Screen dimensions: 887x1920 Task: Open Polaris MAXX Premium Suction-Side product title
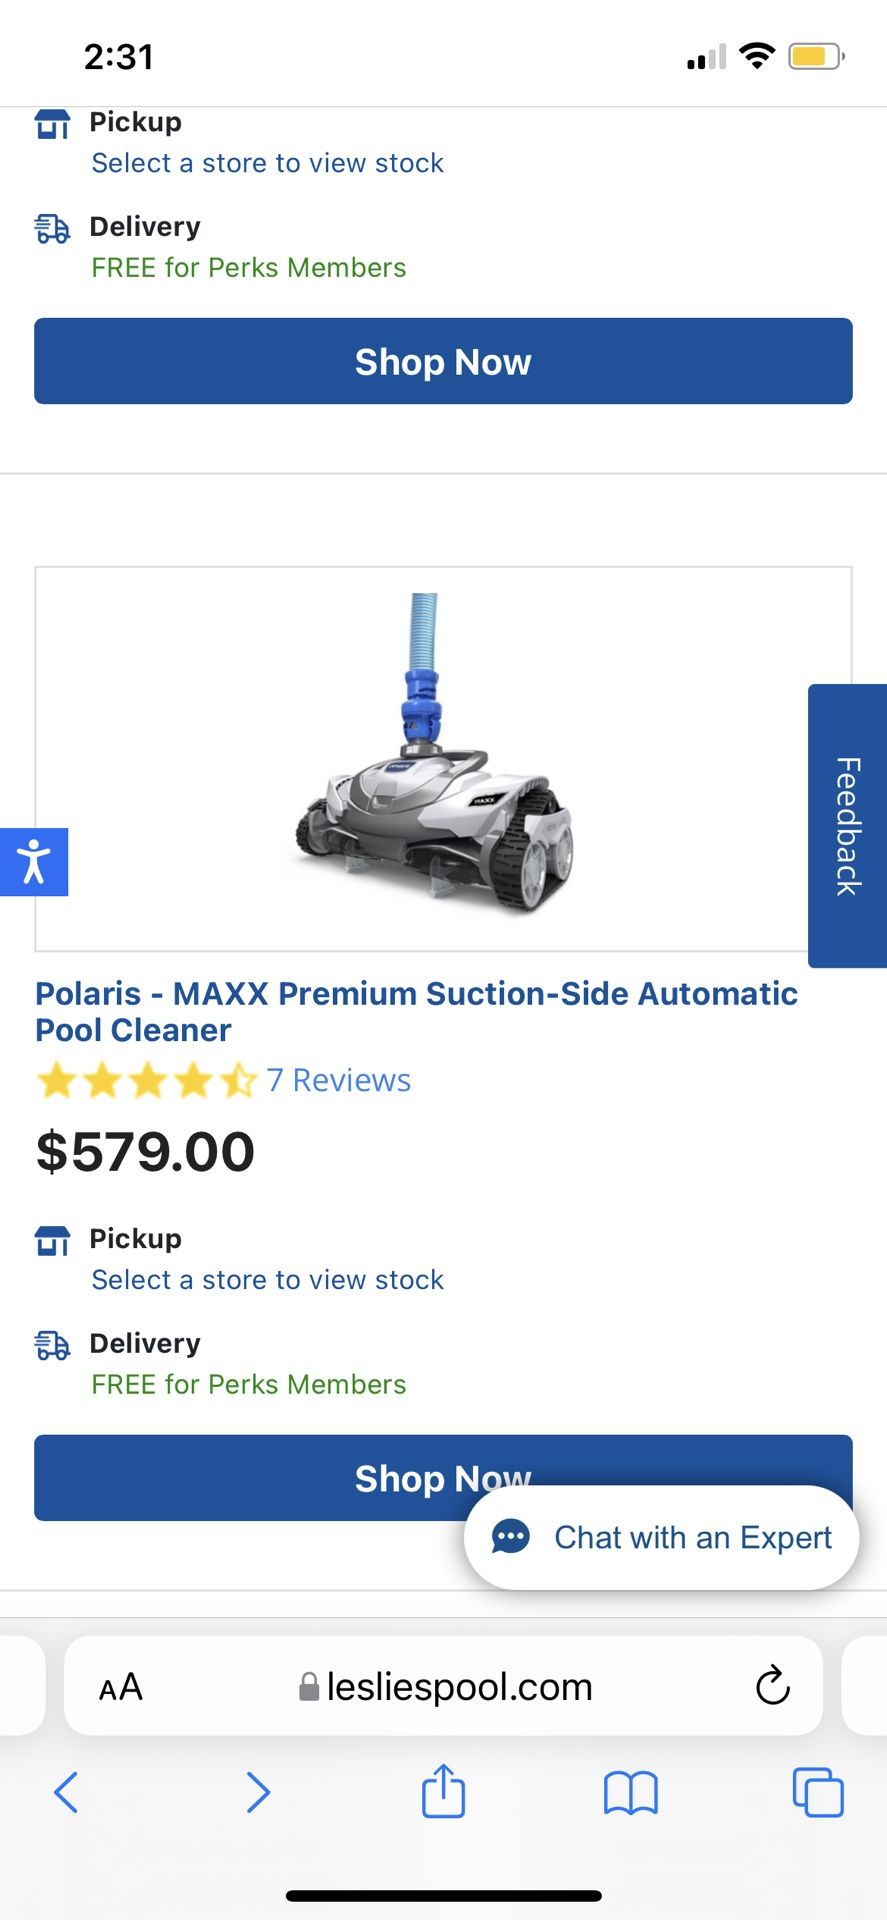[416, 1011]
